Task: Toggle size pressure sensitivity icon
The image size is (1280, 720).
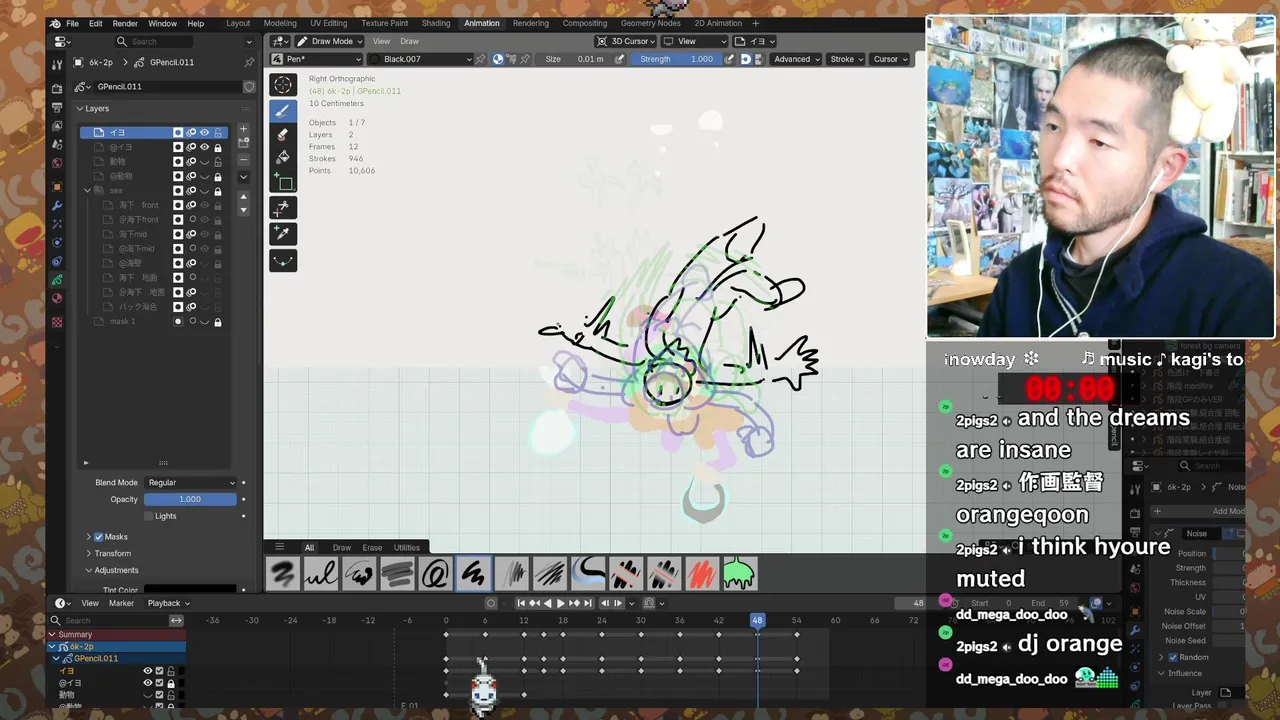Action: point(619,59)
